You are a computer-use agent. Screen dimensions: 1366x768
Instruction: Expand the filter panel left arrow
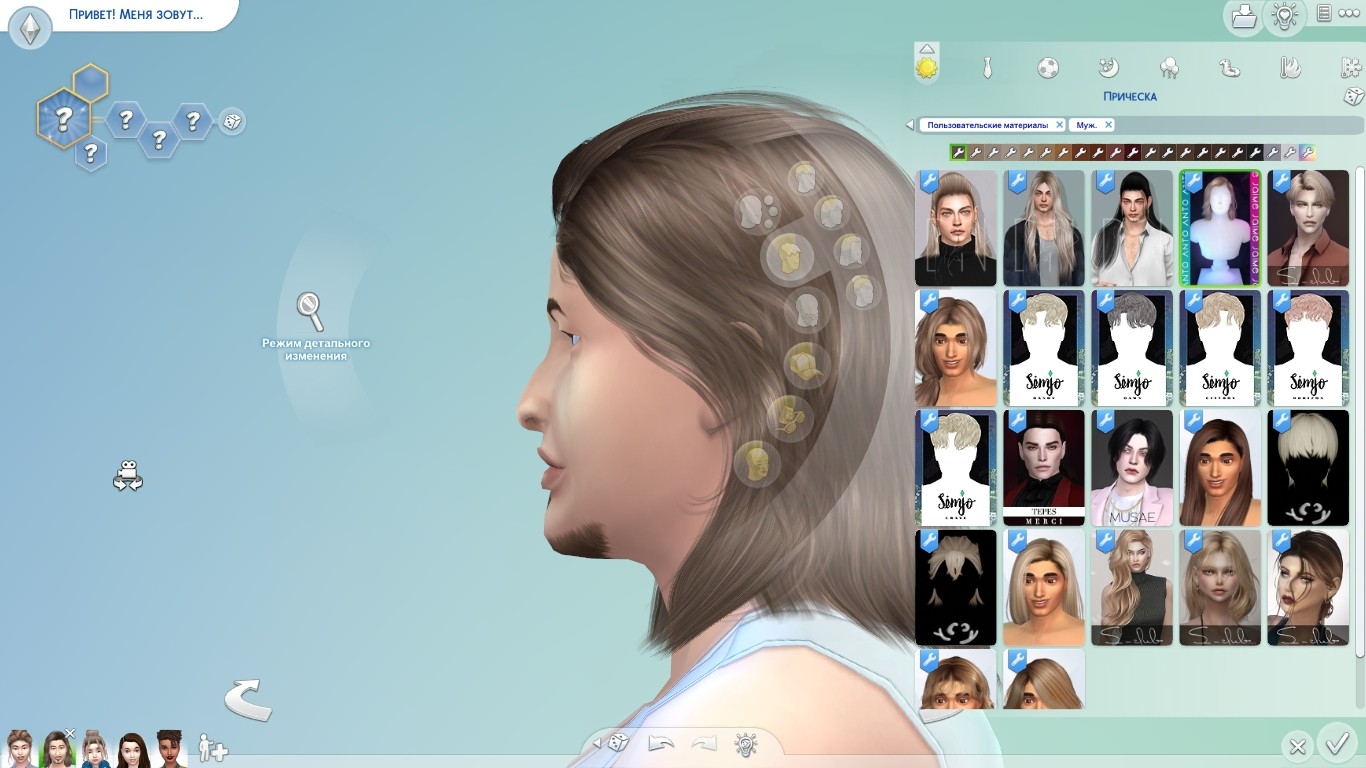point(909,125)
